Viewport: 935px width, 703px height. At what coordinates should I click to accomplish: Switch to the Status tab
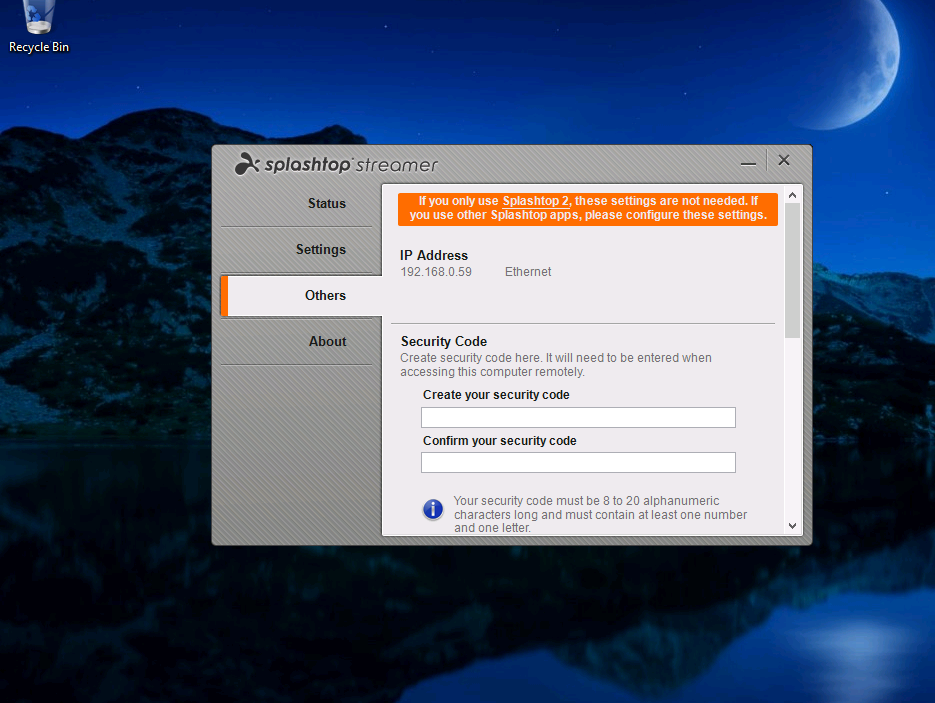point(326,204)
